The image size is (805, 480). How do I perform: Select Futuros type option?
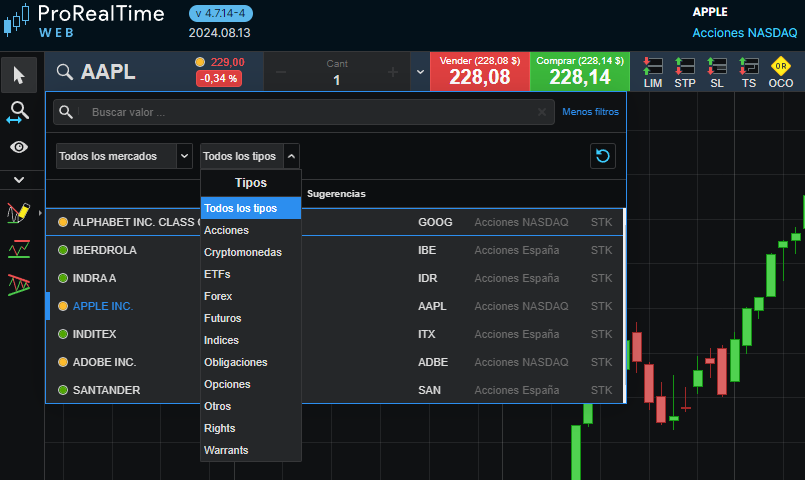(251, 318)
